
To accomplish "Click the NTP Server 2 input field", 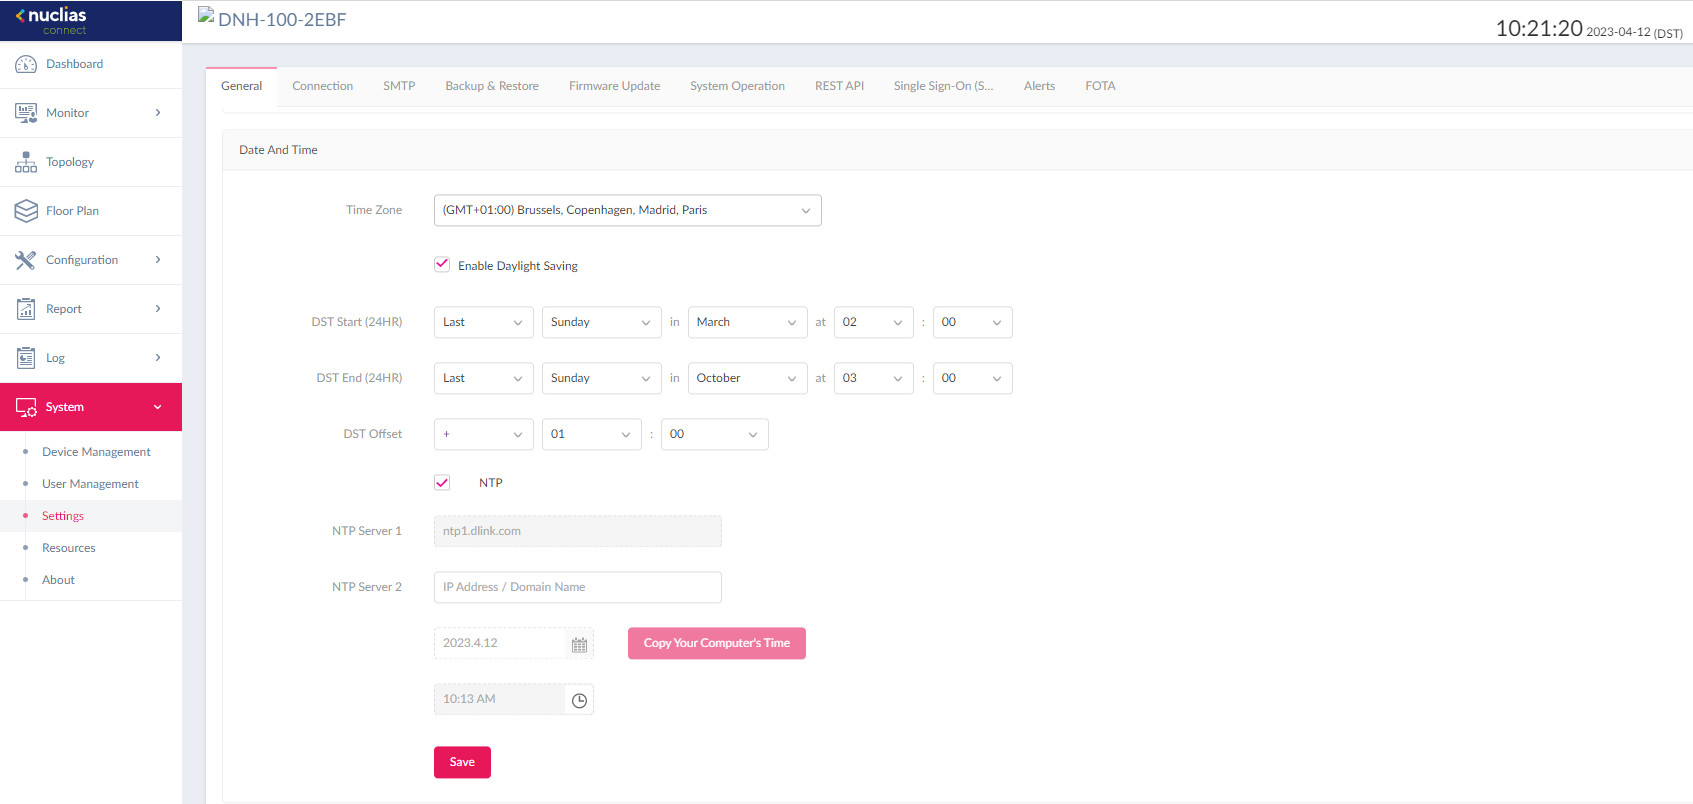I will tap(577, 587).
